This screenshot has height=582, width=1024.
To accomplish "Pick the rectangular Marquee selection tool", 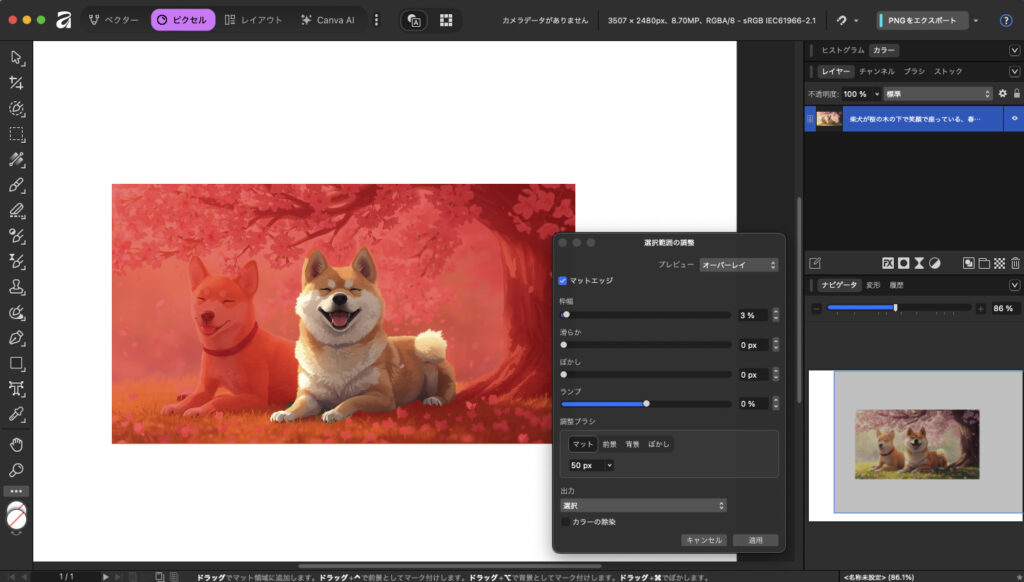I will [16, 134].
